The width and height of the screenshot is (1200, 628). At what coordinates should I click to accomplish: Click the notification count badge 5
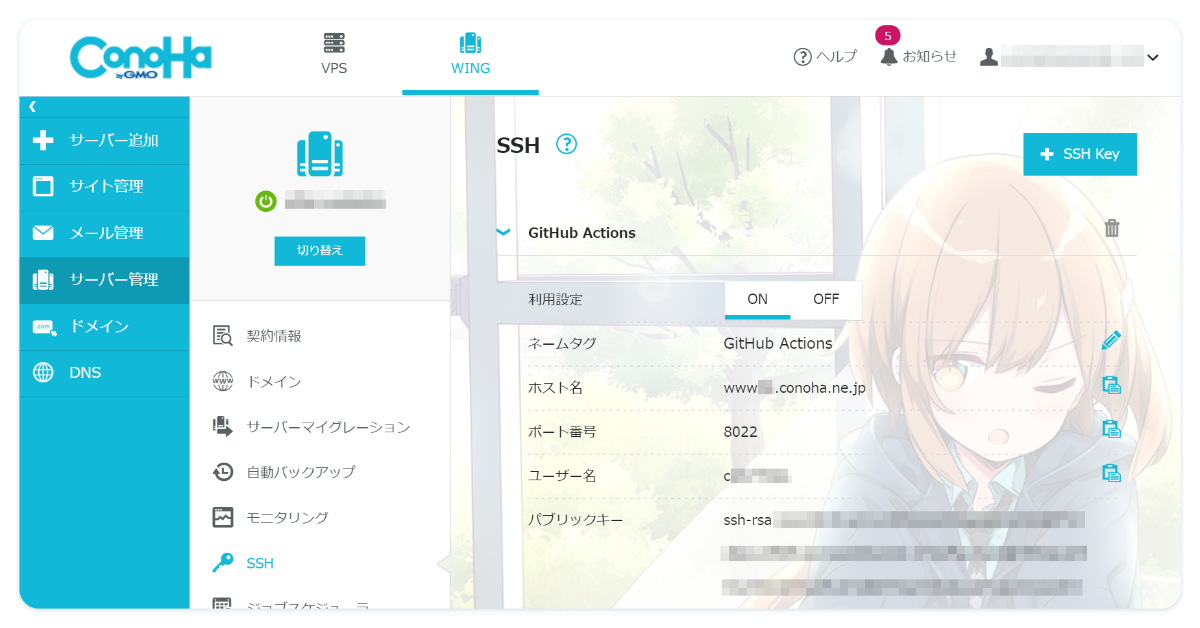(x=887, y=36)
